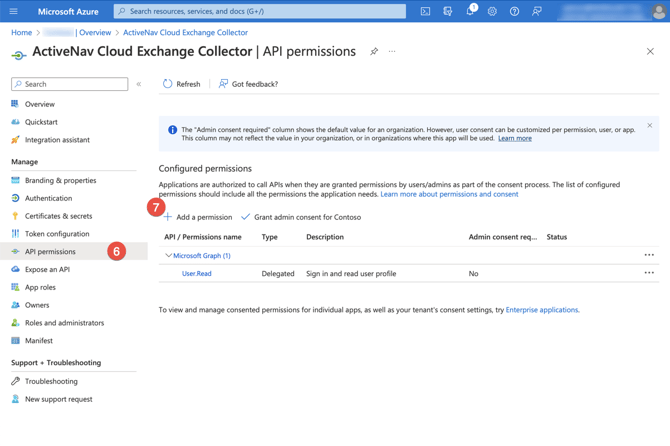Click Got feedback? in toolbar

click(x=248, y=84)
